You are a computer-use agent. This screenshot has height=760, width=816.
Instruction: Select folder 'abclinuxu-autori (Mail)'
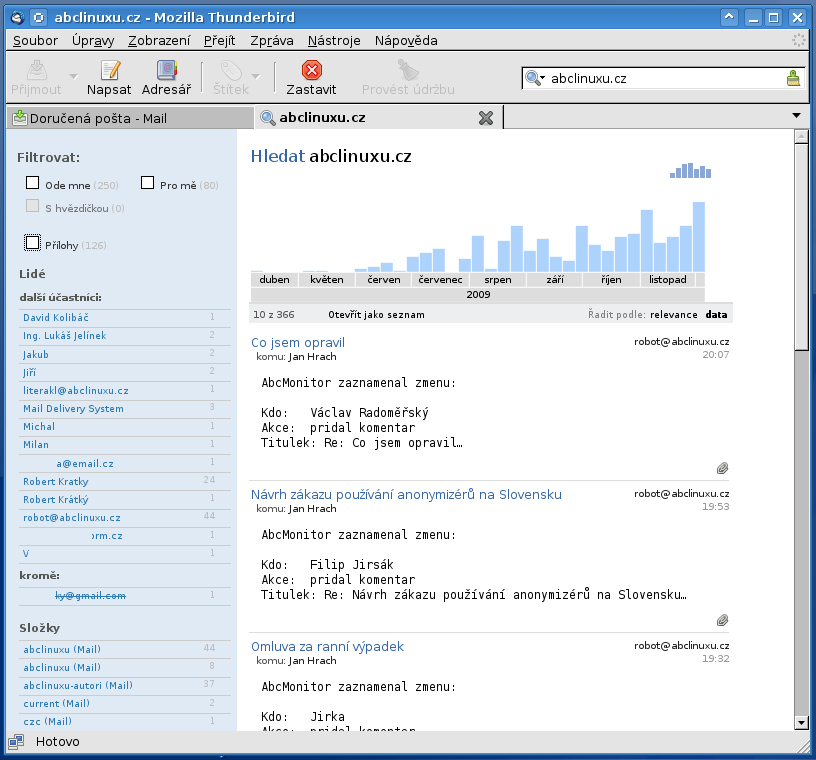click(x=78, y=686)
